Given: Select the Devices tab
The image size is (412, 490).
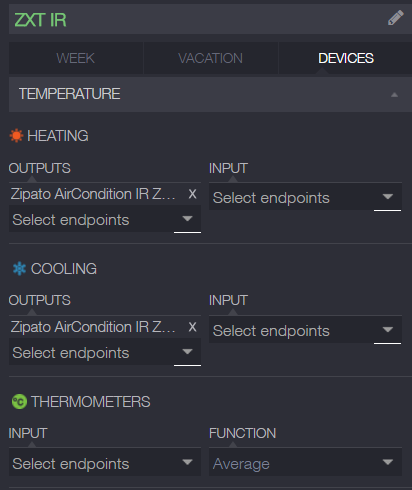Looking at the screenshot, I should (346, 58).
